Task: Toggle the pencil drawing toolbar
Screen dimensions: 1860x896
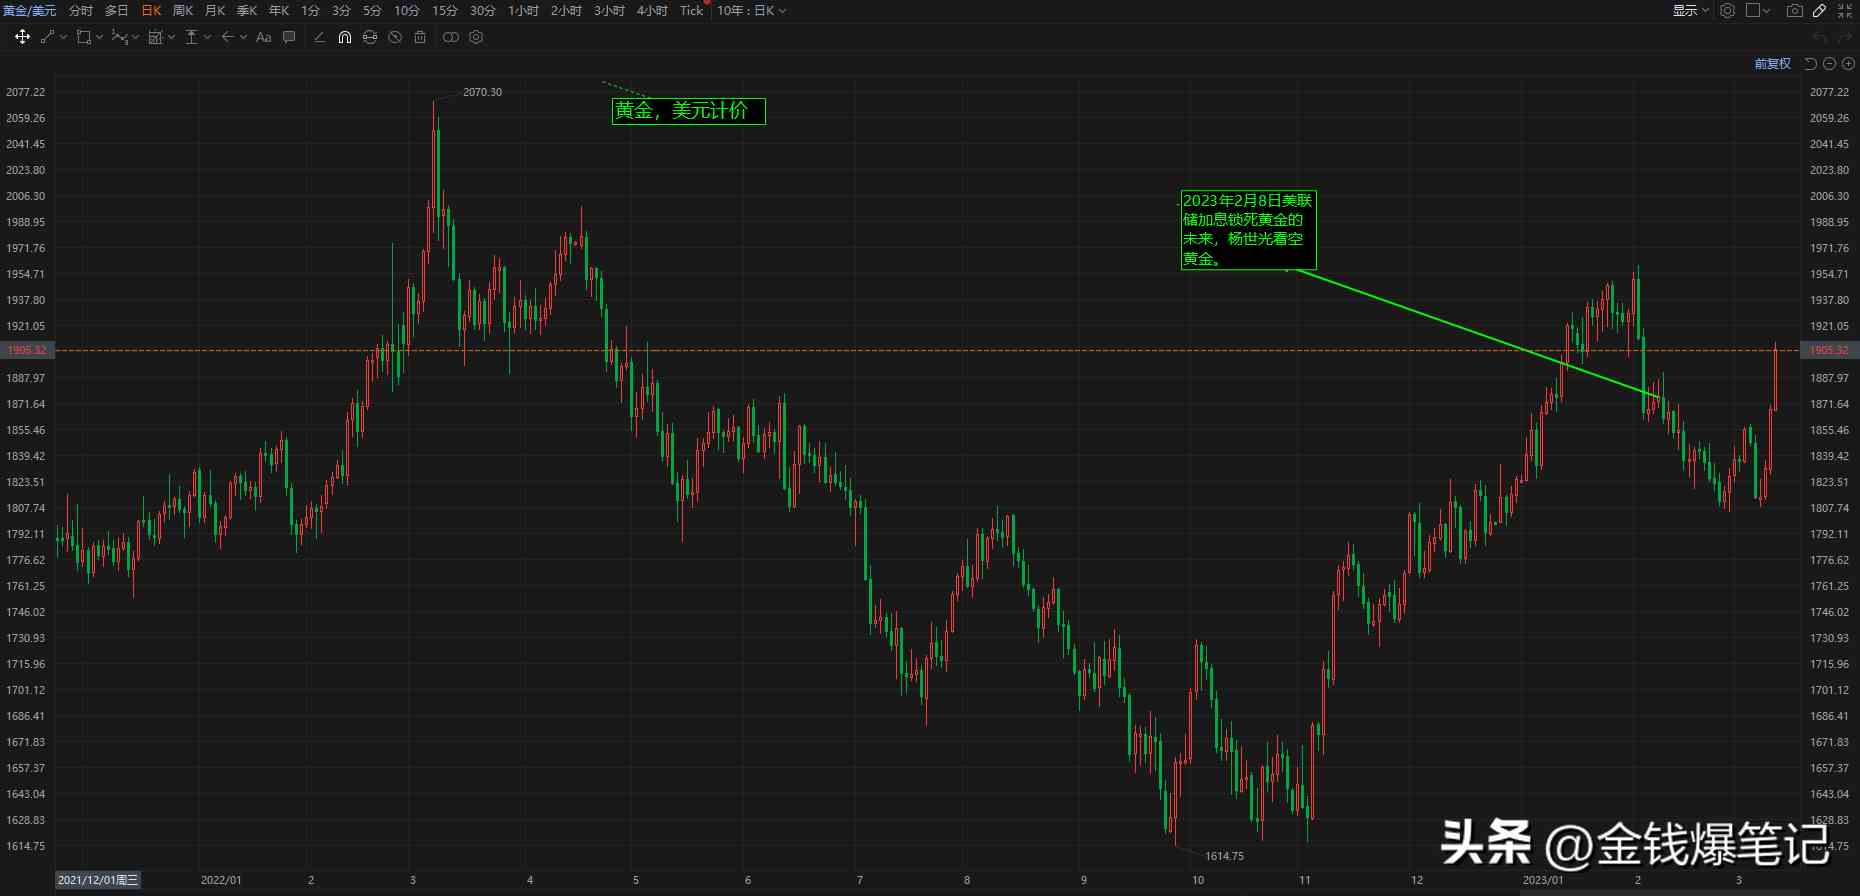Action: (x=1819, y=11)
